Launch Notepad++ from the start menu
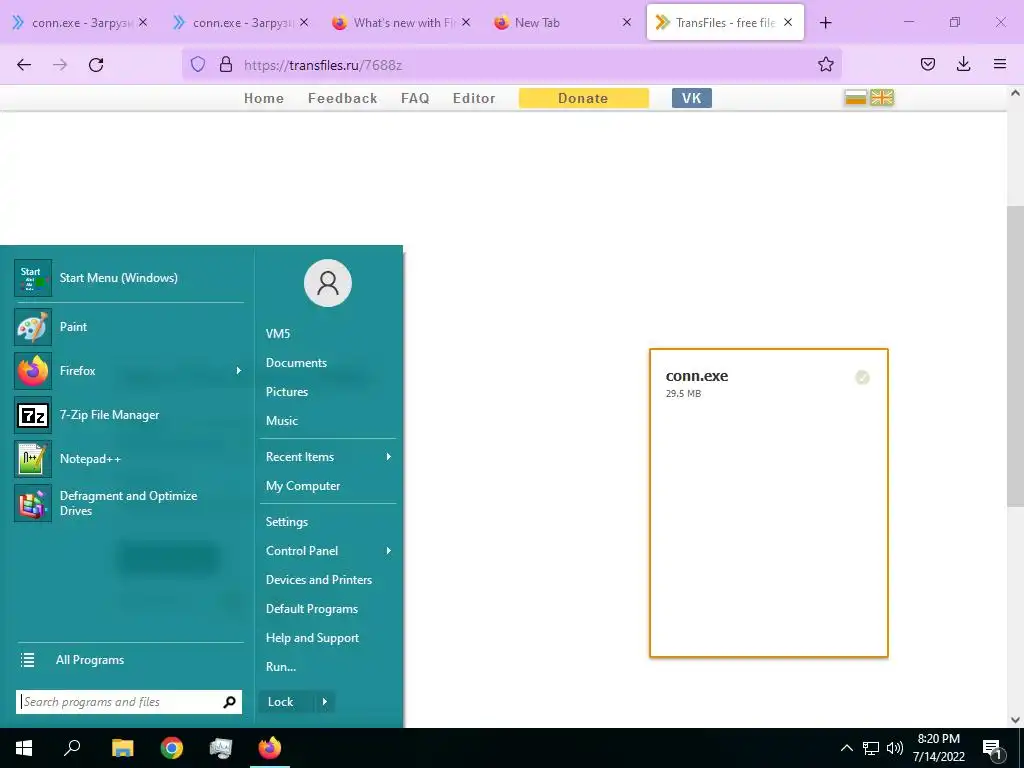Screen dimensions: 1024x768 [129, 458]
